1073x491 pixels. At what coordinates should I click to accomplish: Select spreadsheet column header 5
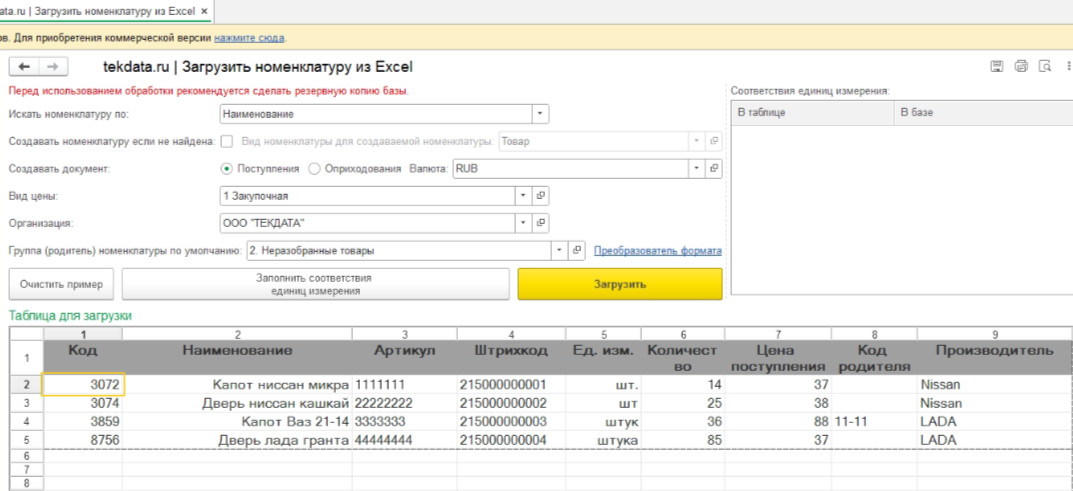point(604,334)
